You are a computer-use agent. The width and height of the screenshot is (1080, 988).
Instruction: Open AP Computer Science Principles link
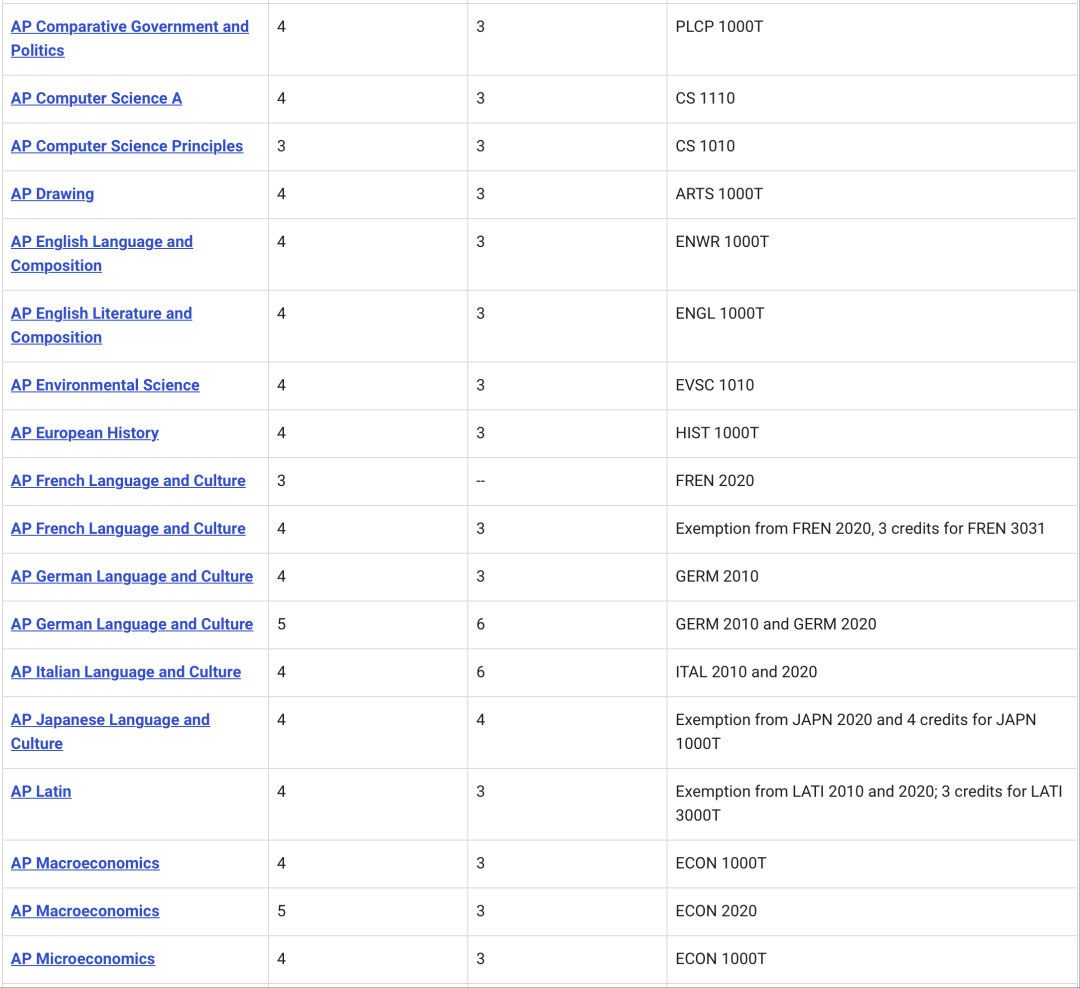[x=127, y=146]
